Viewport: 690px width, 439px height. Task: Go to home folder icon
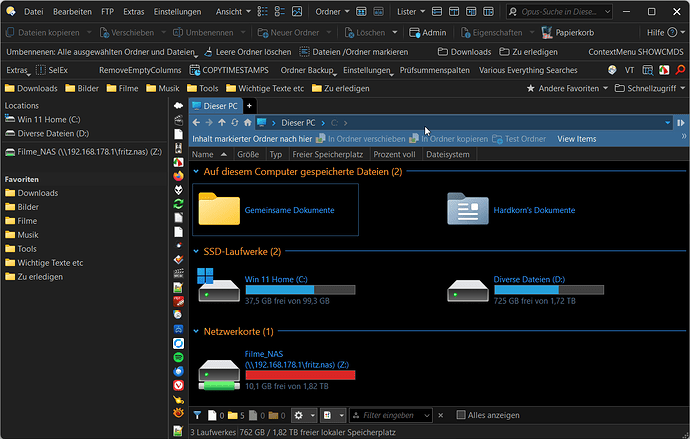pyautogui.click(x=248, y=123)
